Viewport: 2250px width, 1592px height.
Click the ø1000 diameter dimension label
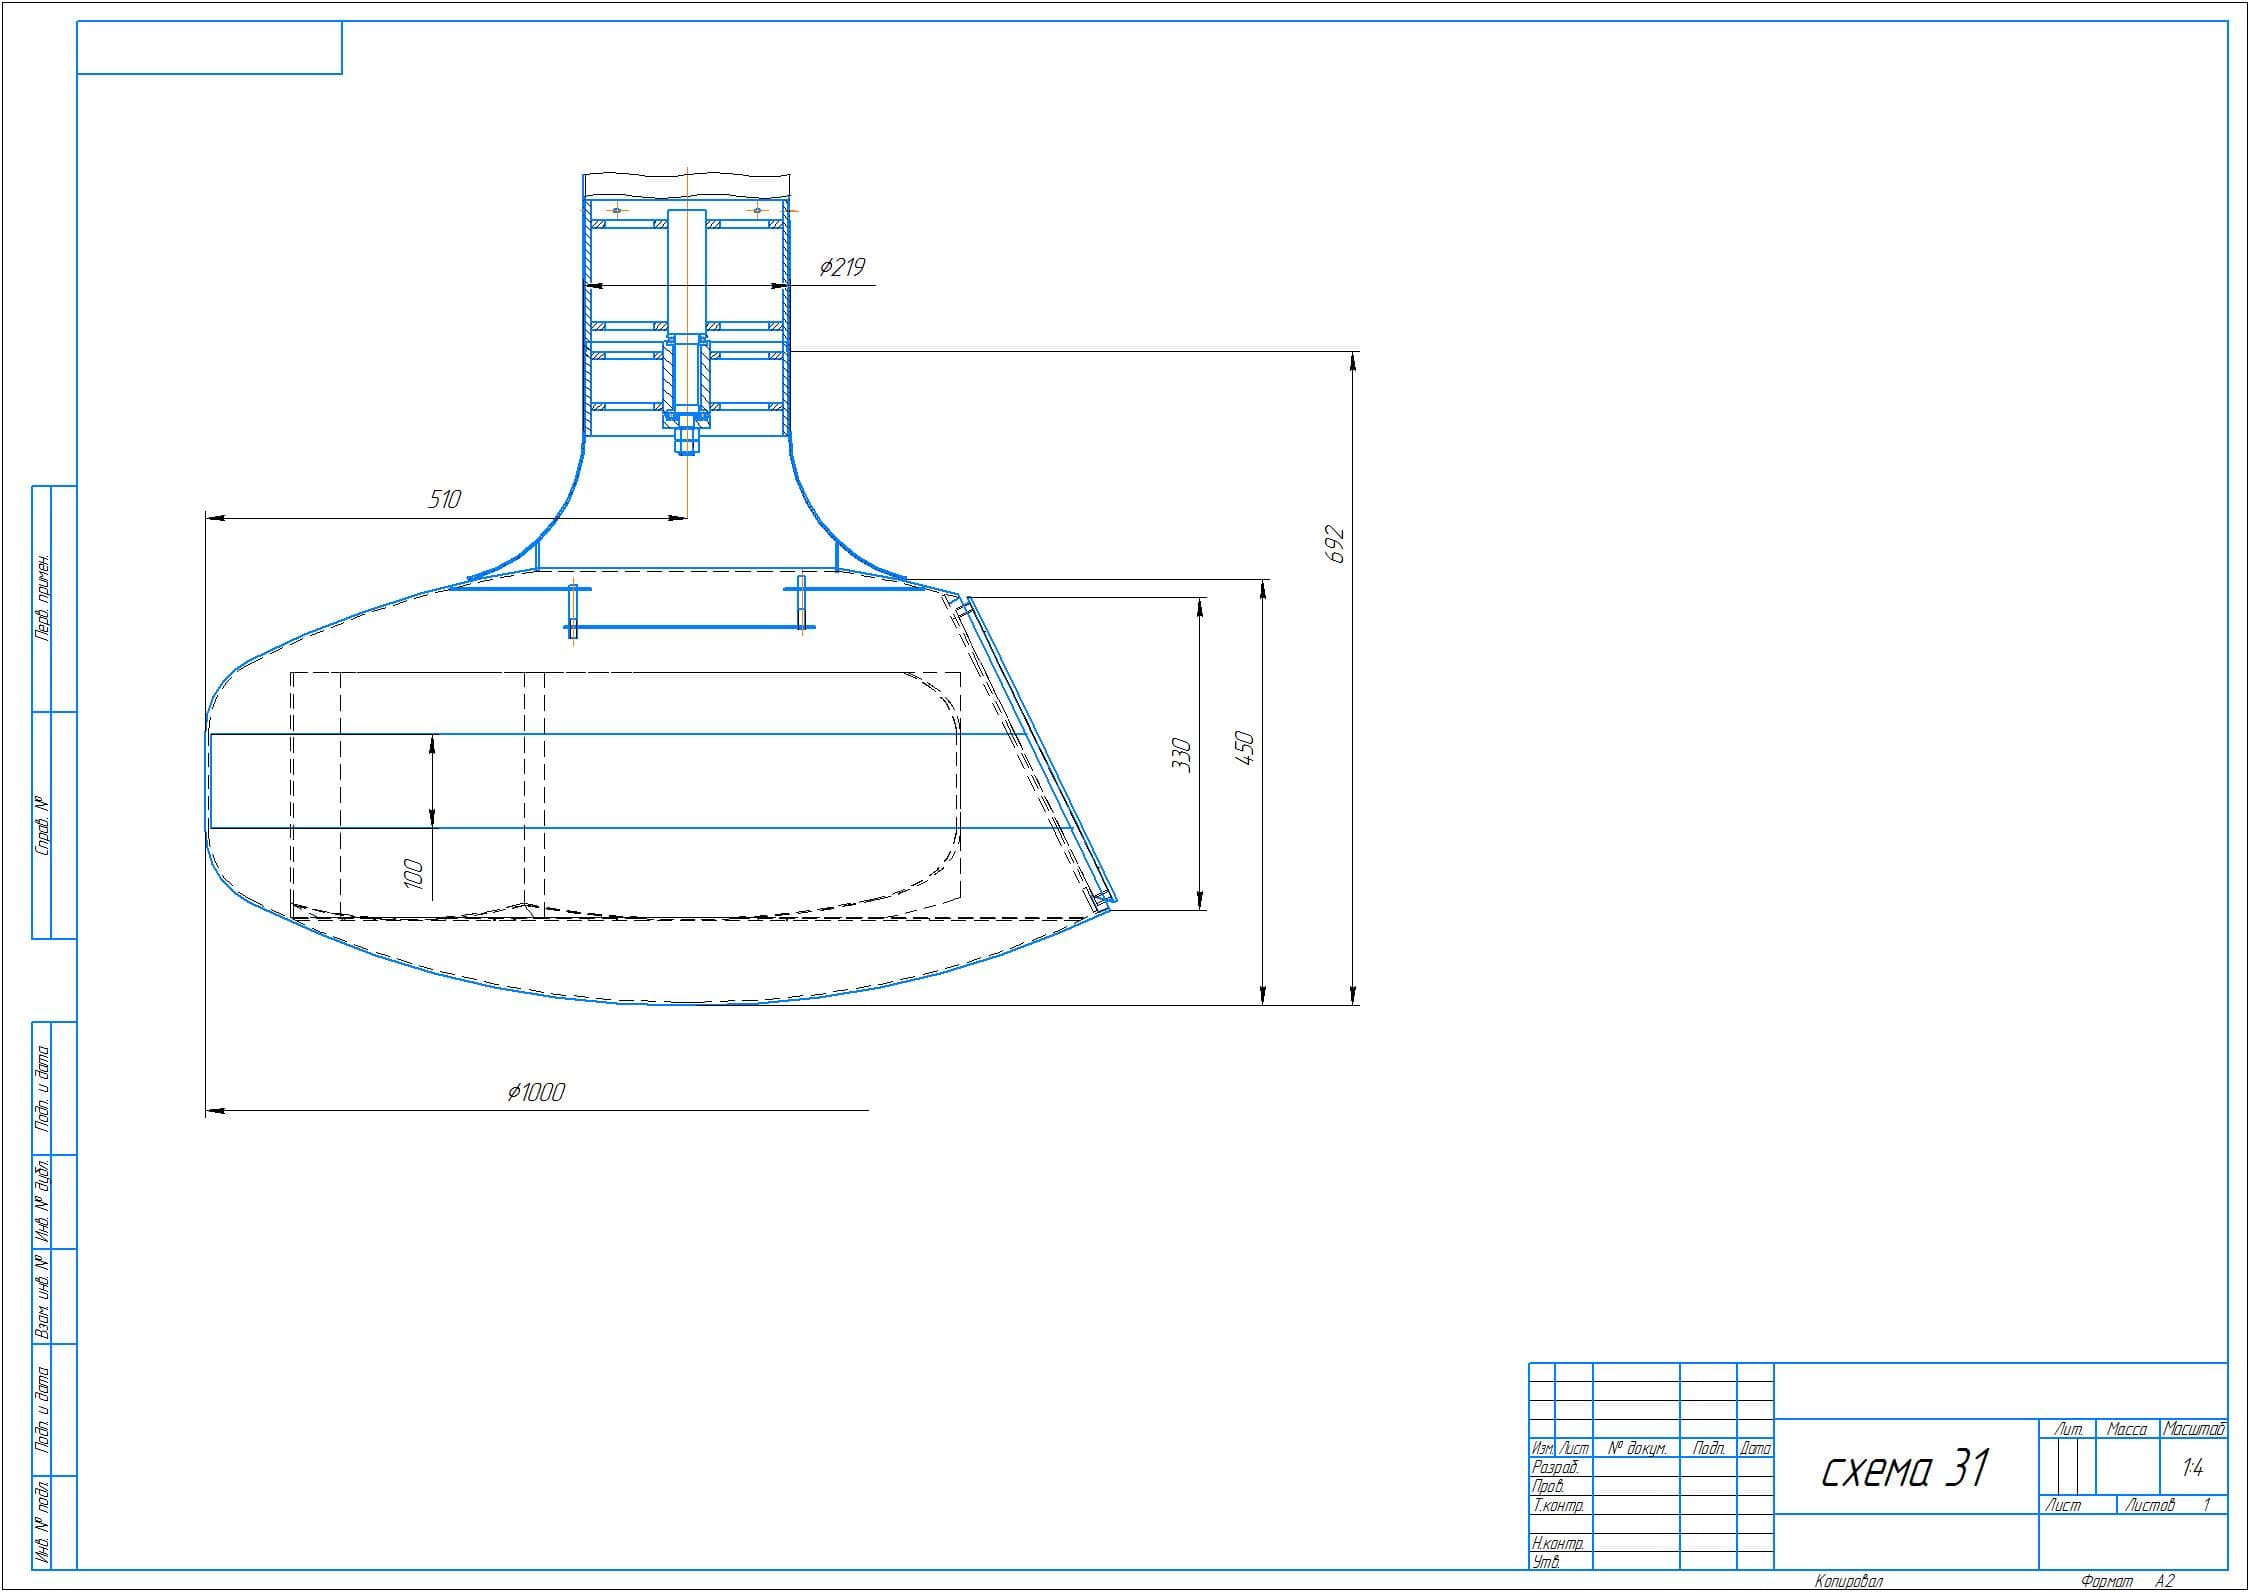pos(536,1092)
